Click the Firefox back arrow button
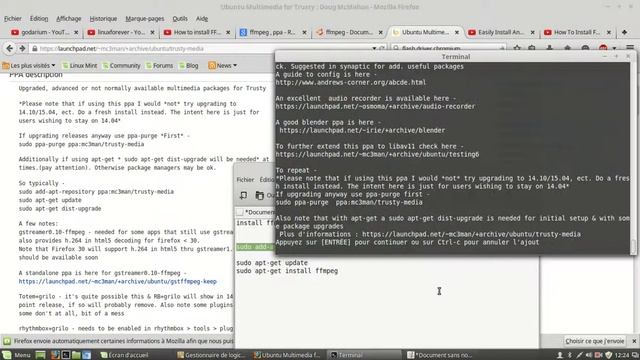Screen dimensions: 640x360 (x=9, y=49)
